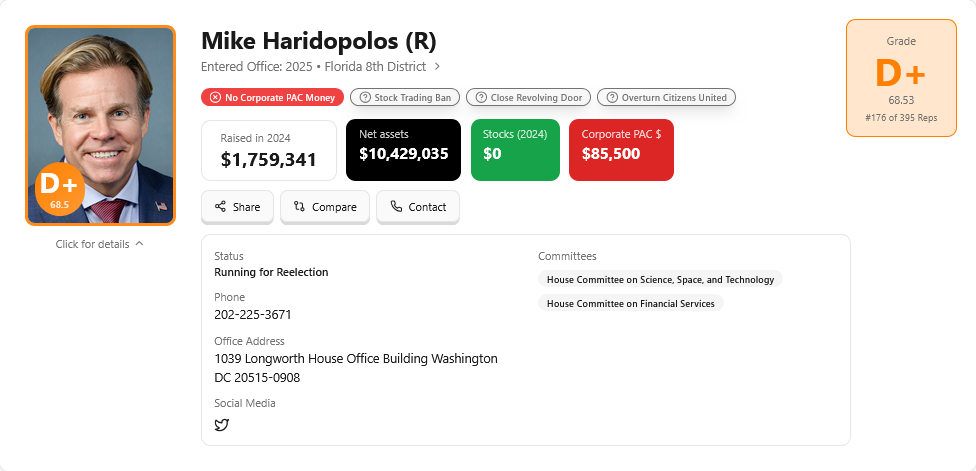
Task: Click the Stock Trading Ban question icon
Action: click(x=365, y=97)
